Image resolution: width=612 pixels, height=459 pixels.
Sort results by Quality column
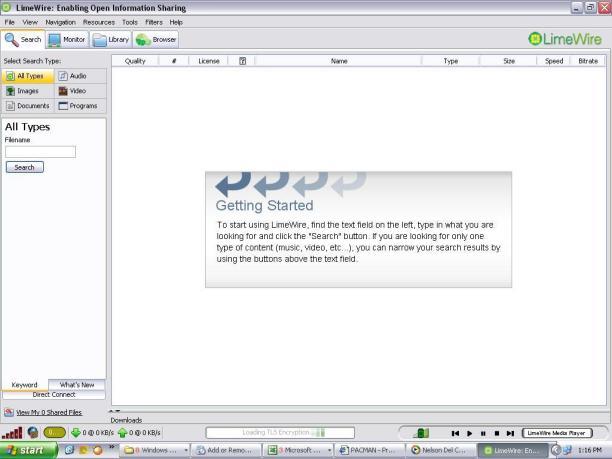(x=135, y=61)
